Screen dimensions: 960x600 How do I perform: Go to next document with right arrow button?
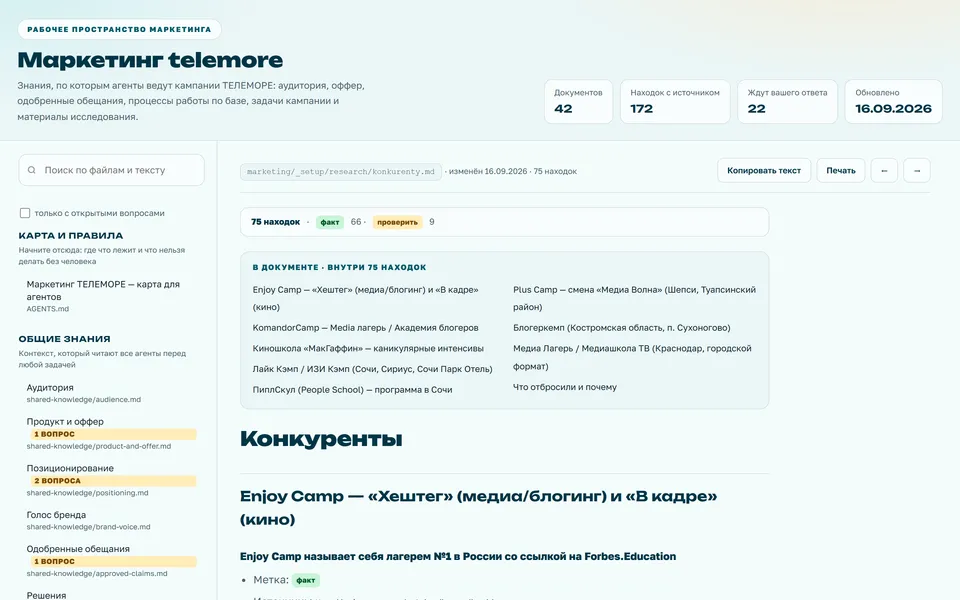[x=917, y=171]
